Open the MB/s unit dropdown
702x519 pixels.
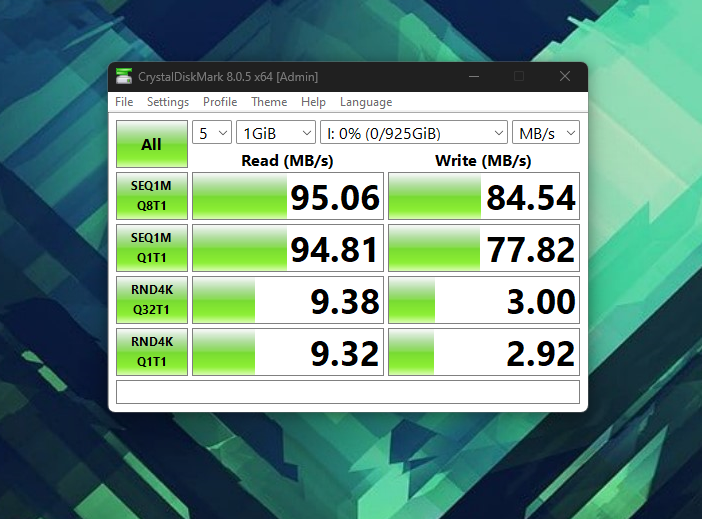click(546, 133)
